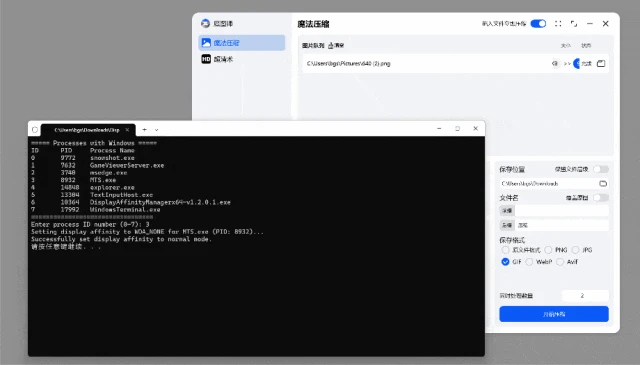The height and width of the screenshot is (365, 640).
Task: Select the terminal tab C:\Users\bgx\Downloads\Disp
Action: 87,130
